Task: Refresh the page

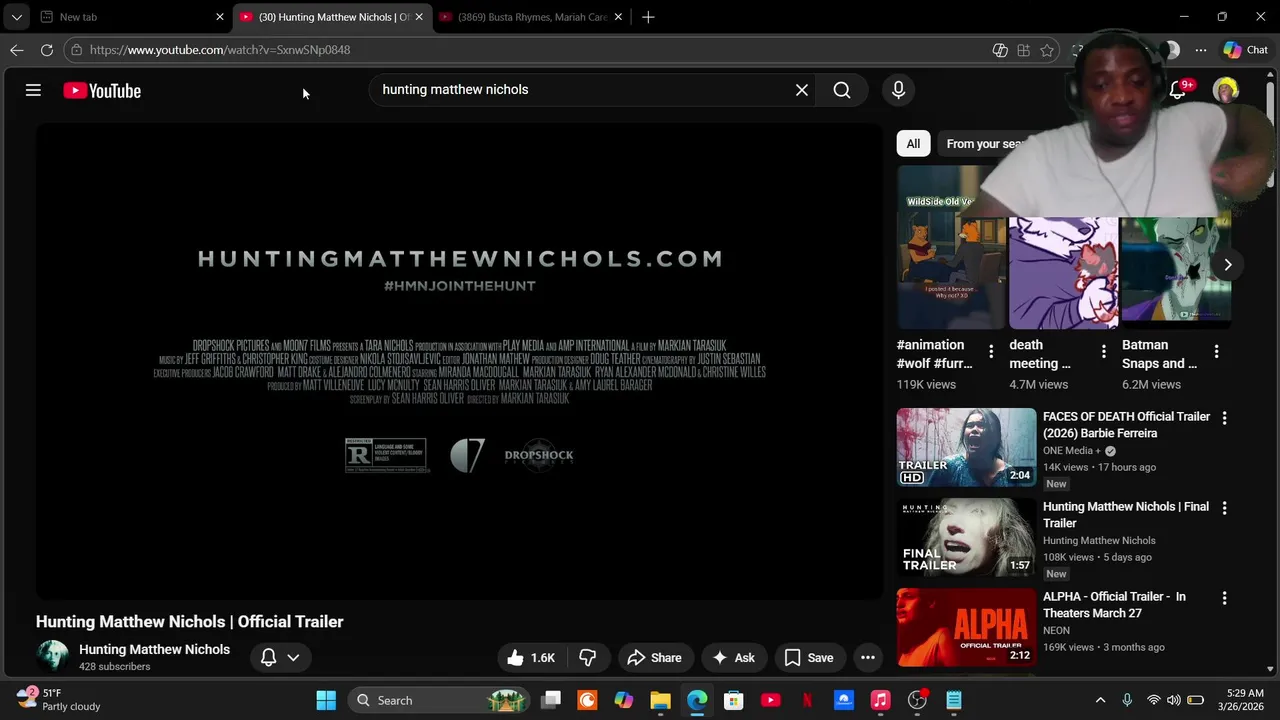Action: coord(46,50)
